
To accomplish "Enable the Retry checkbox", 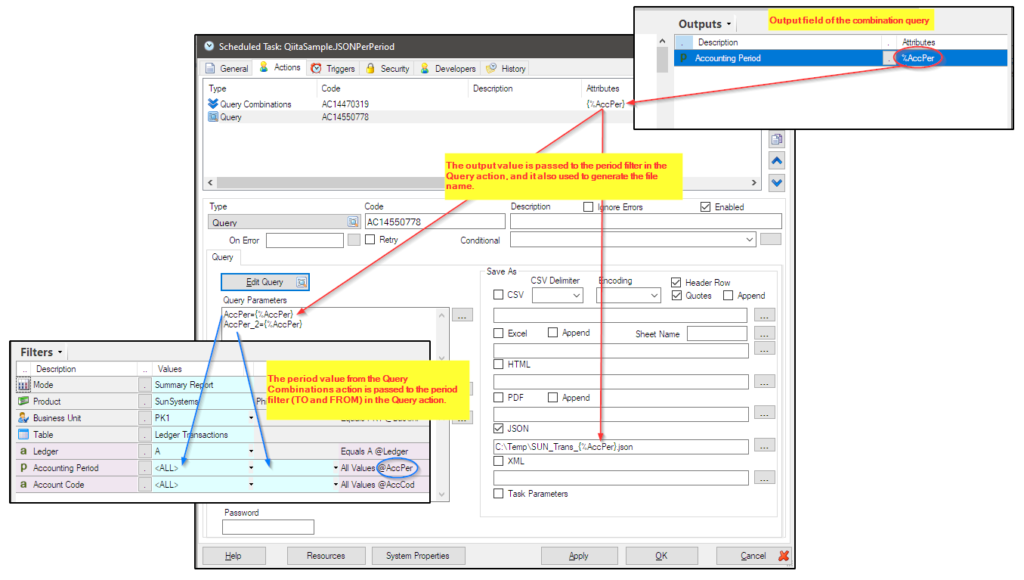I will tap(370, 240).
